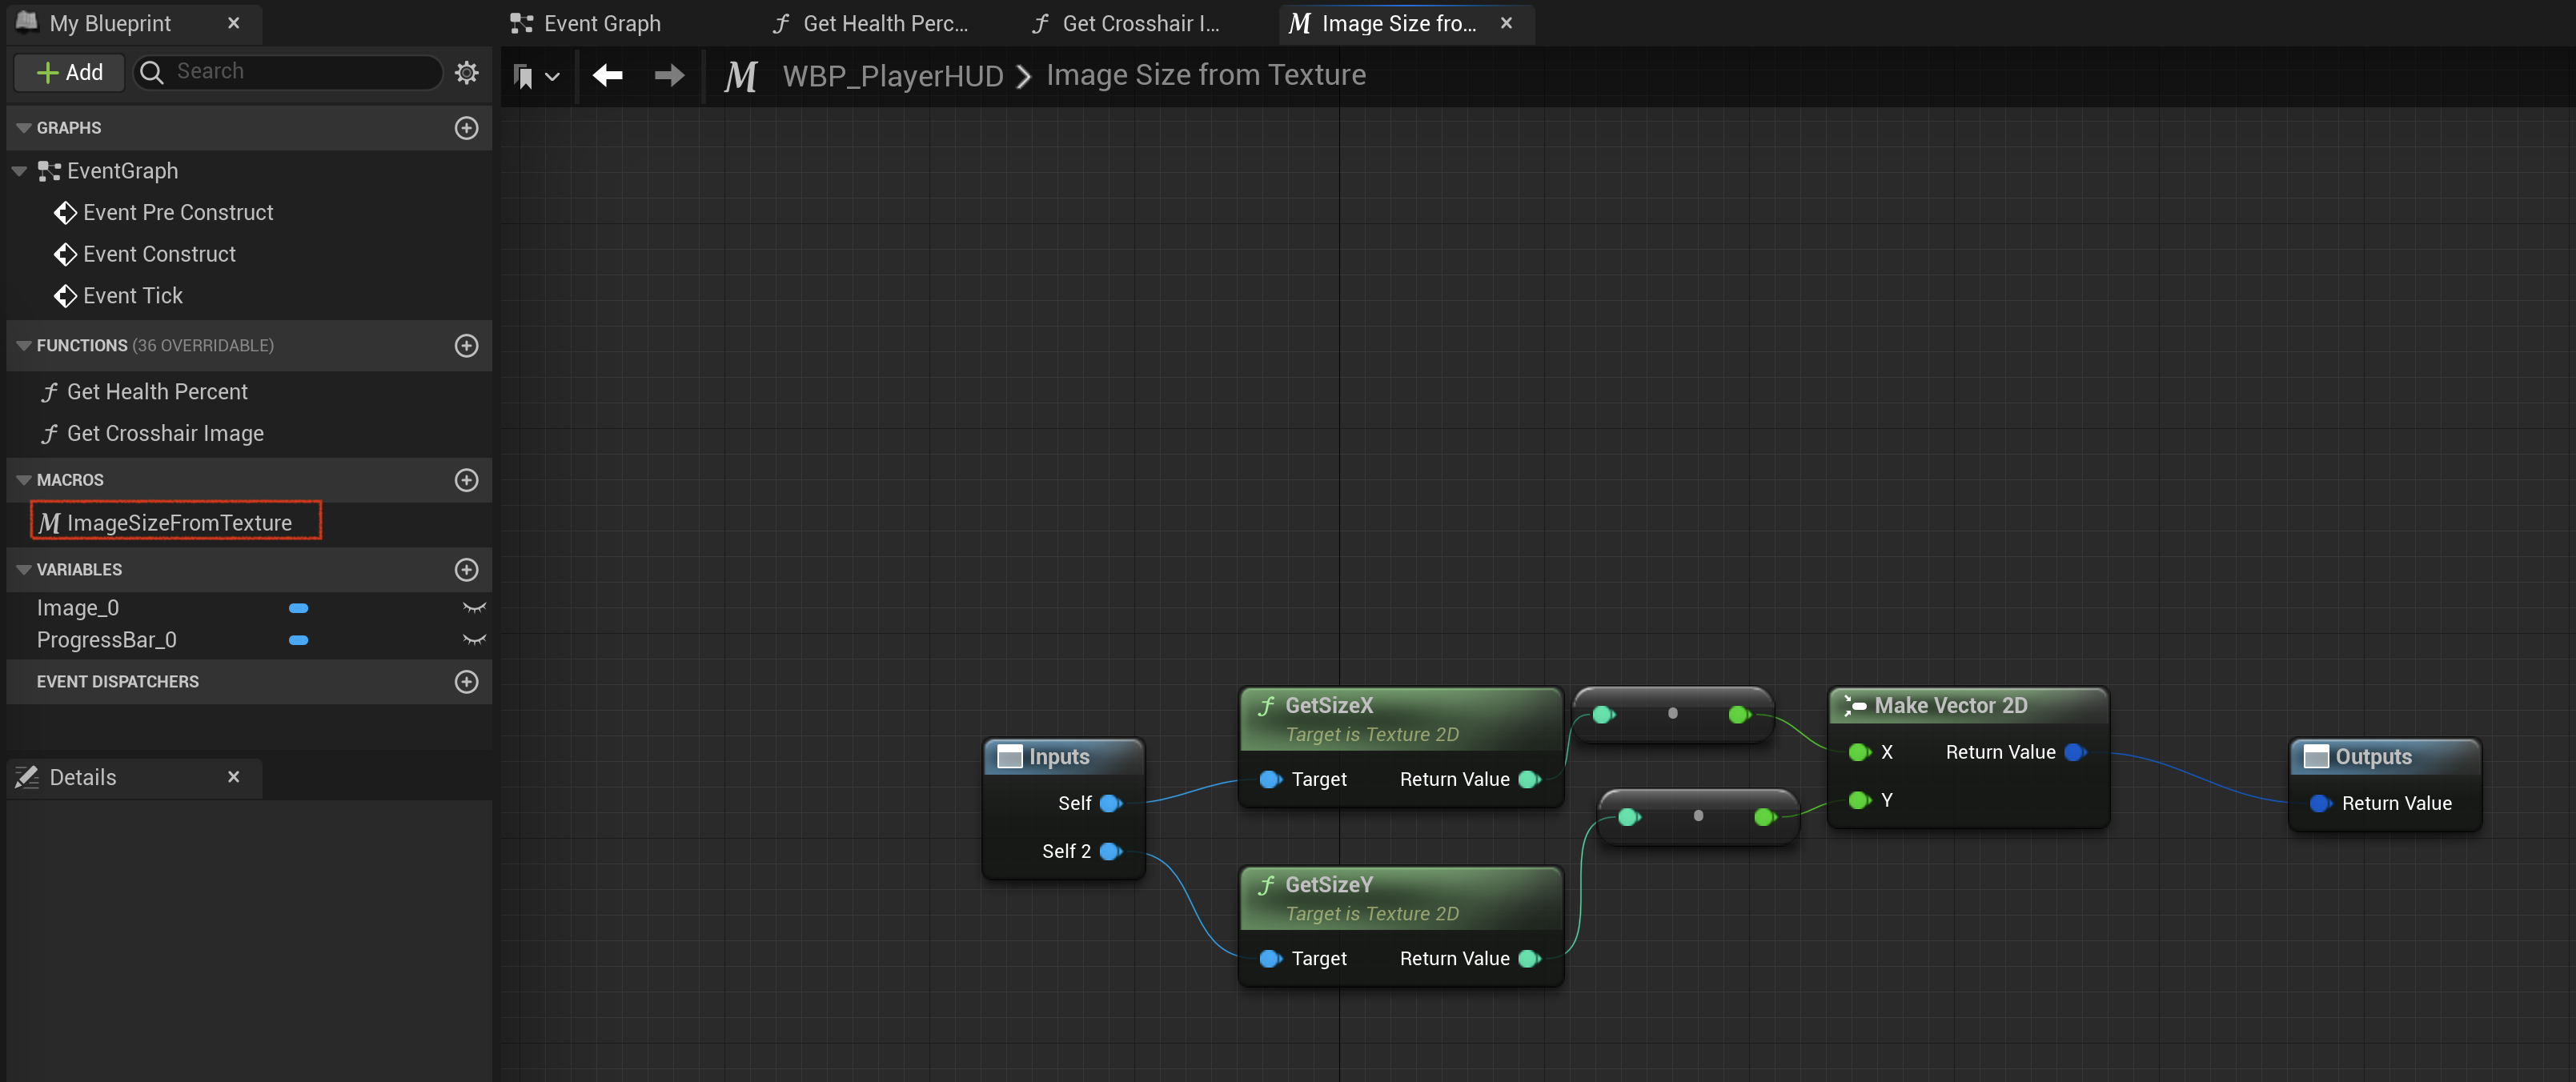2576x1082 pixels.
Task: Close the Image Size from Texture tab
Action: click(1506, 23)
